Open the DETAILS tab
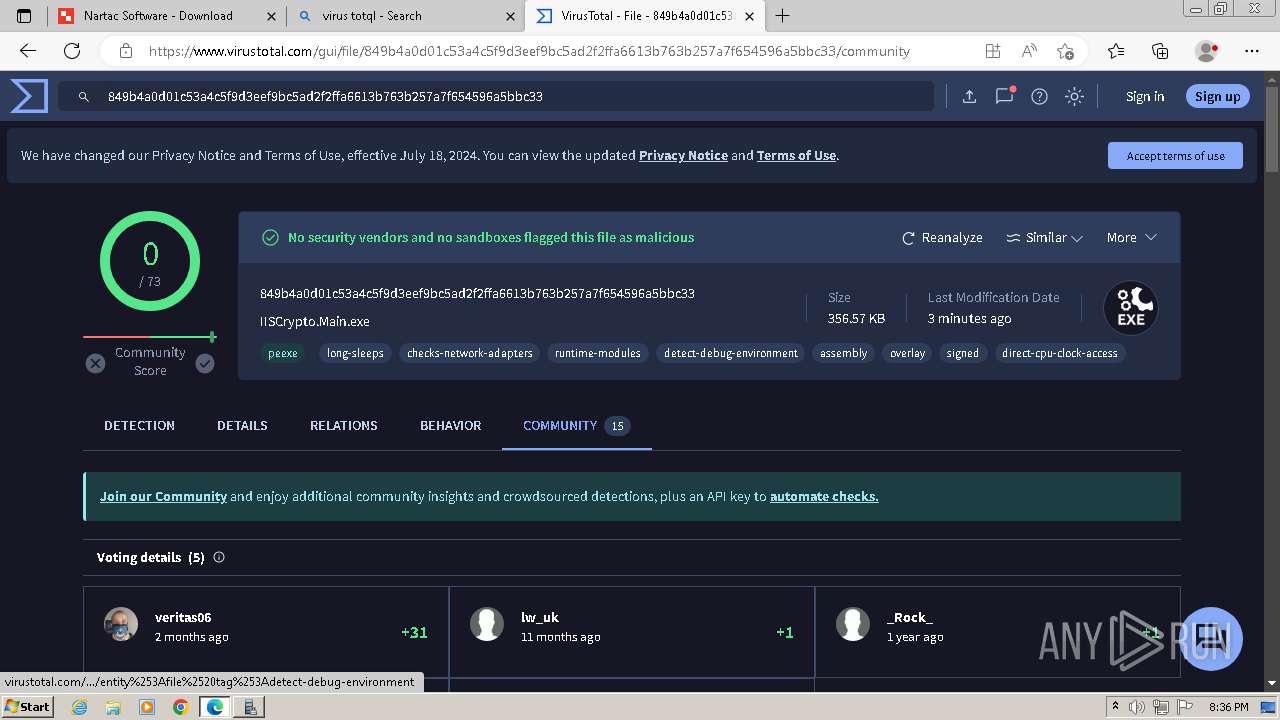This screenshot has width=1280, height=720. pyautogui.click(x=242, y=426)
